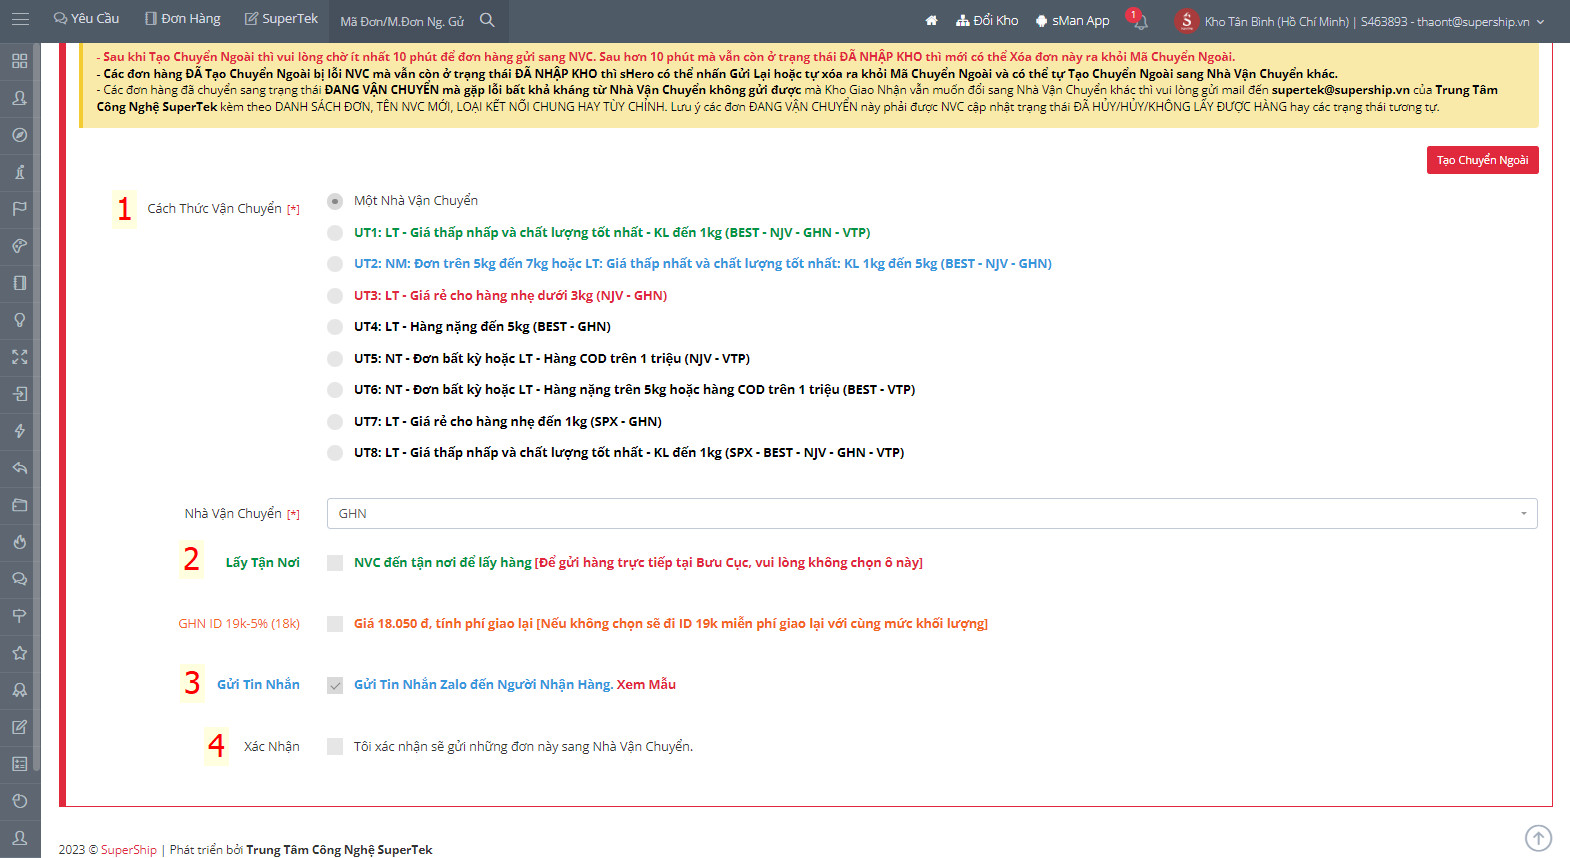Viewport: 1570px width, 858px height.
Task: Select the UT6 radio option
Action: tap(335, 390)
